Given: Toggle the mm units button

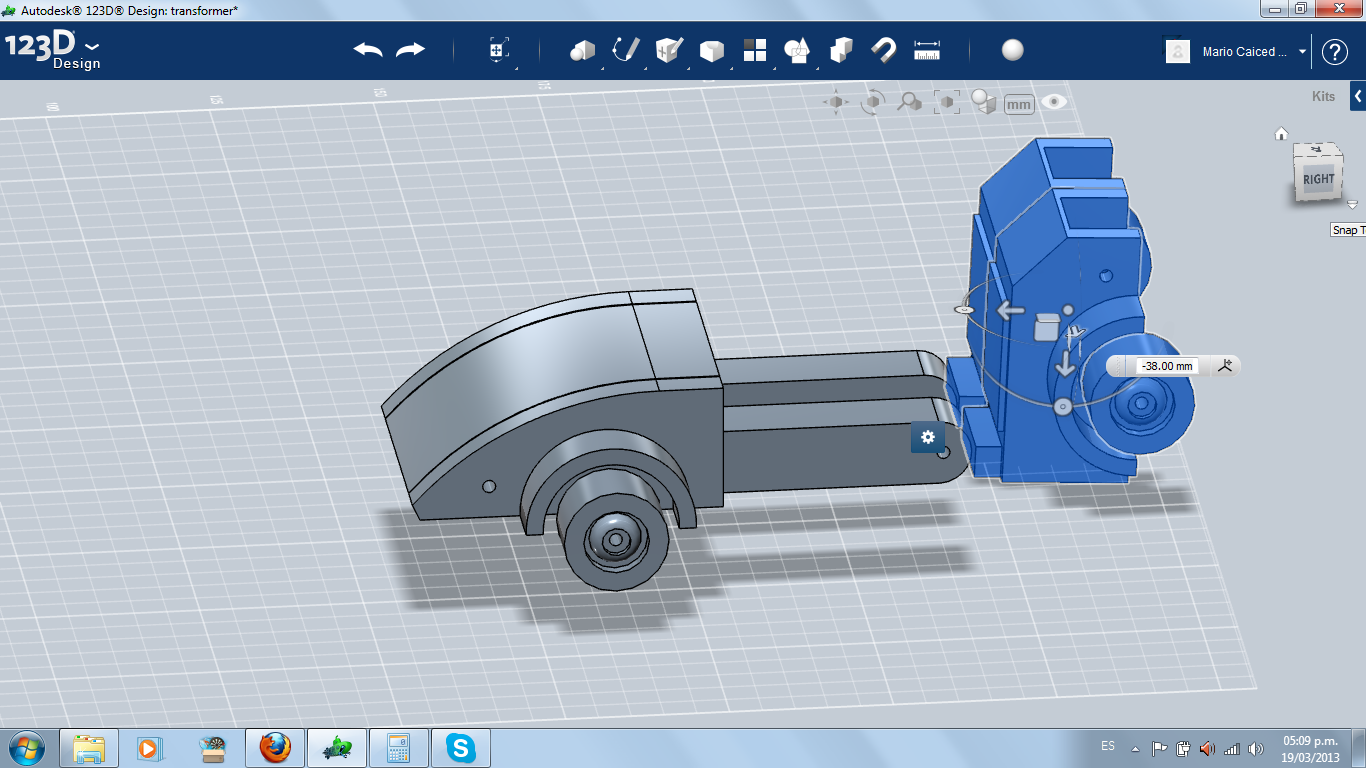Looking at the screenshot, I should 1018,104.
